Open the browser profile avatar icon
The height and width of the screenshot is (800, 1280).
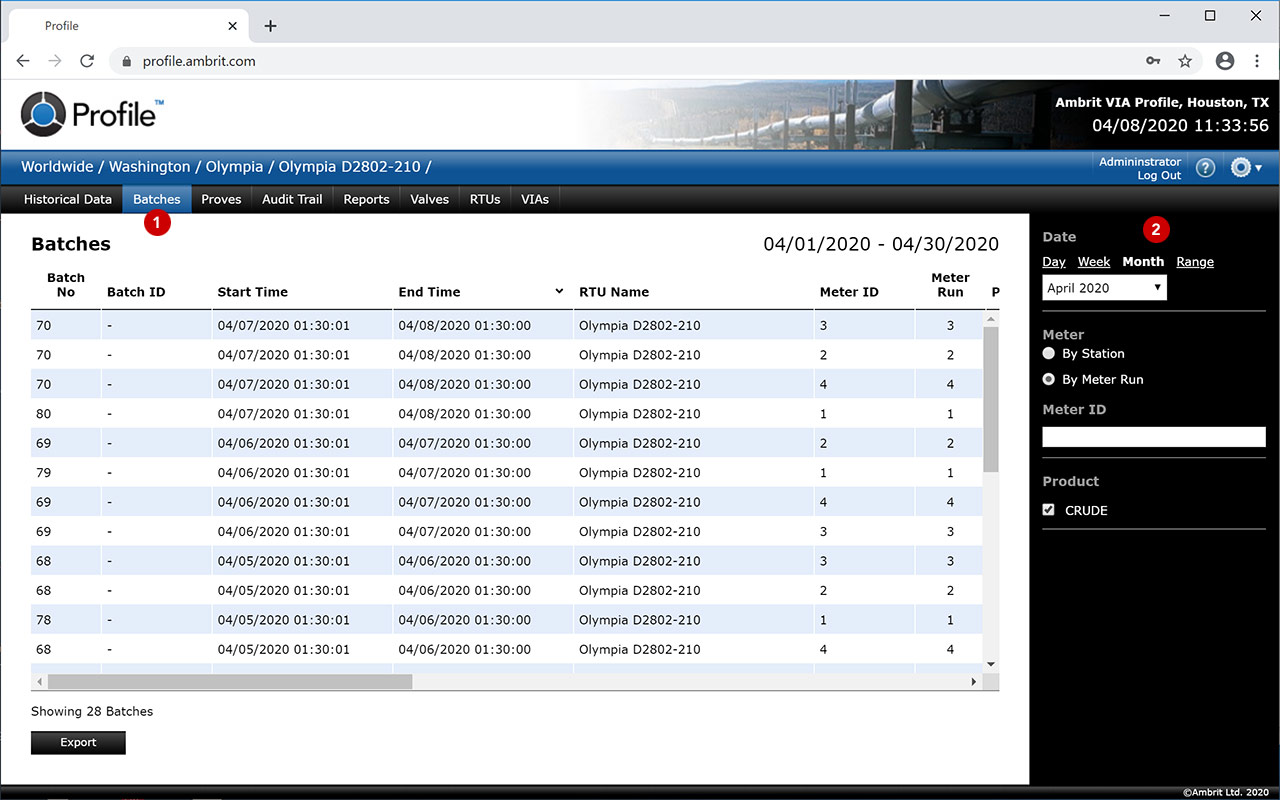tap(1225, 61)
